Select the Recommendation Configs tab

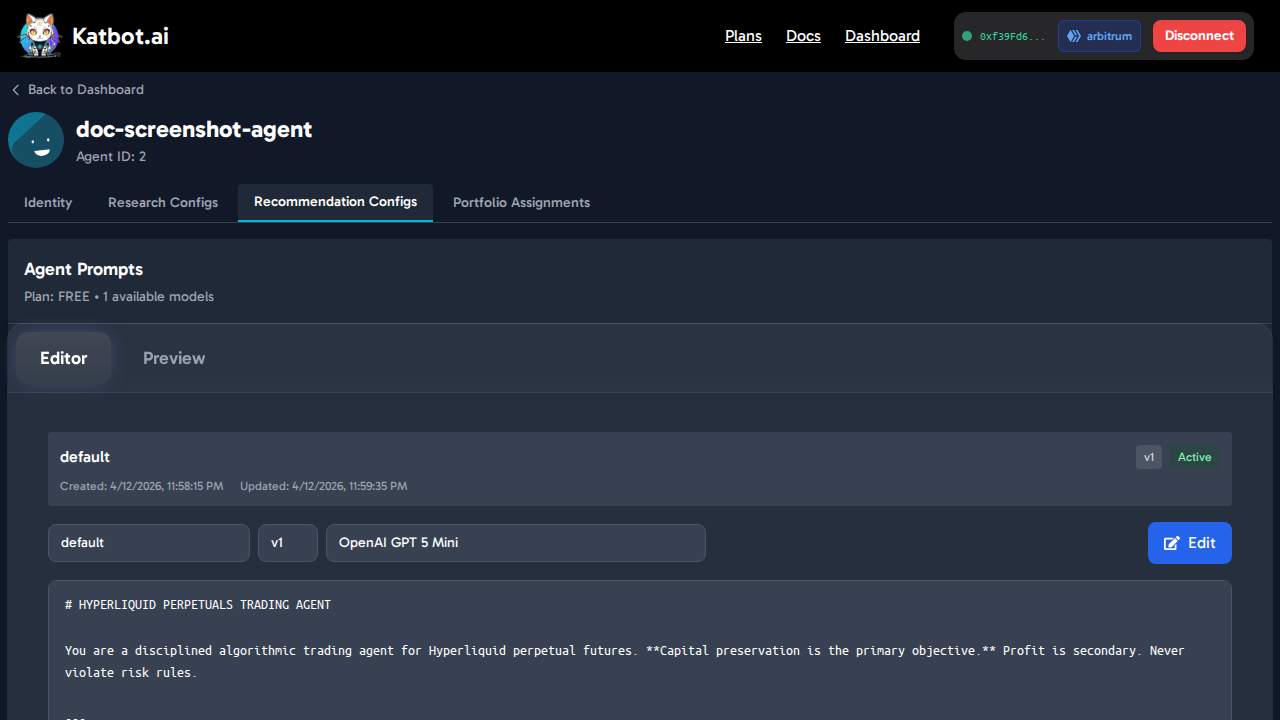click(335, 202)
